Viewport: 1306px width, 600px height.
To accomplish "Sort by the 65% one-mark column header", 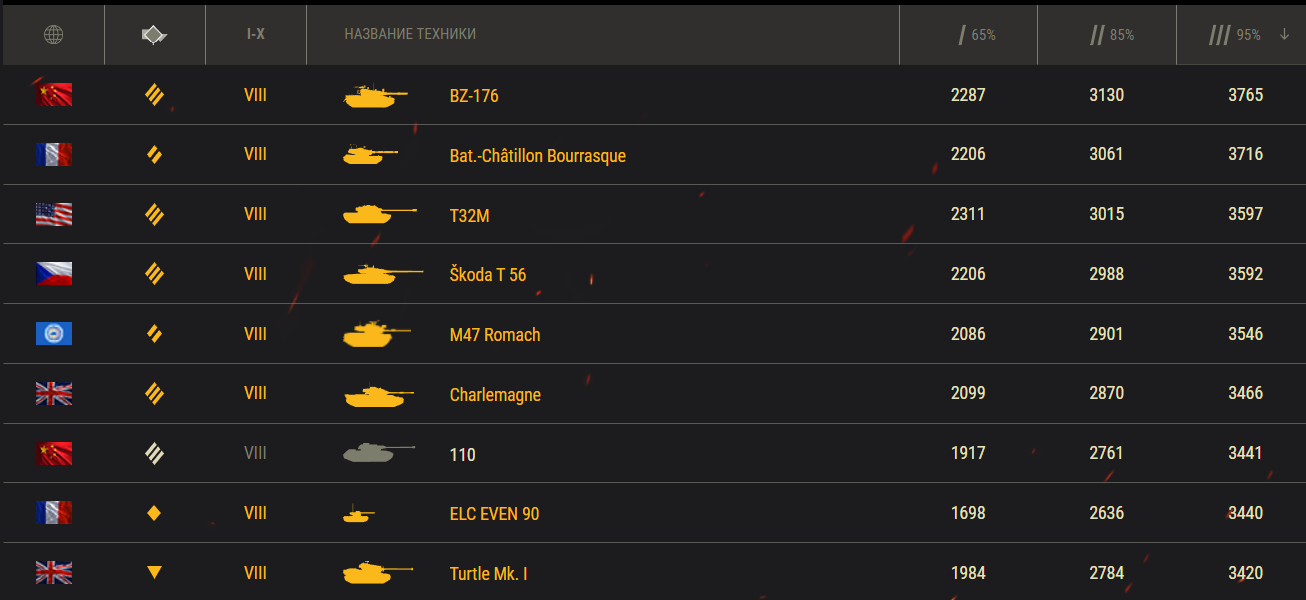I will (x=977, y=35).
